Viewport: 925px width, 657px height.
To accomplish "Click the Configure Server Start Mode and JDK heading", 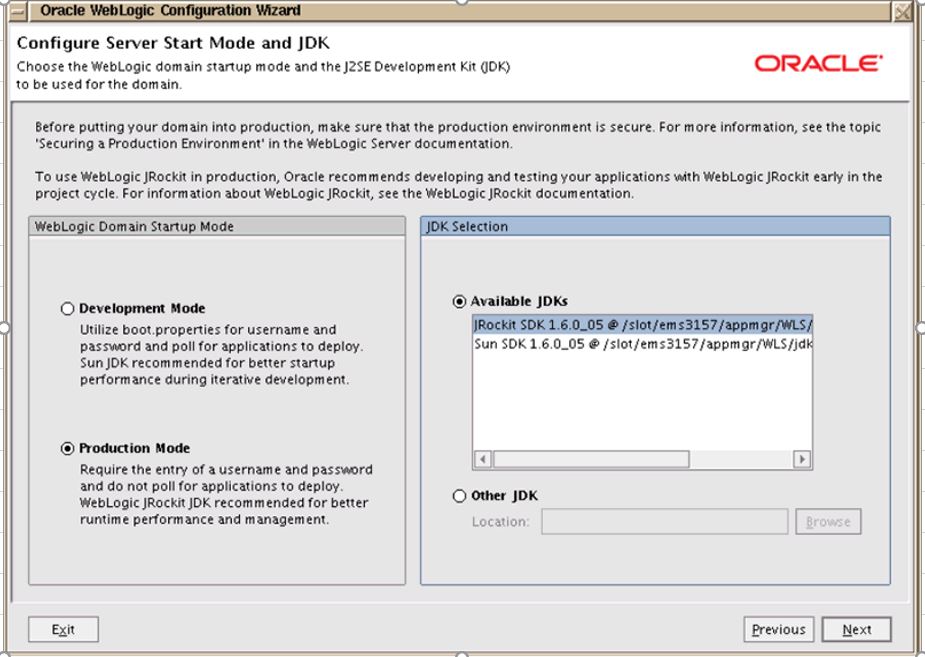I will pos(173,43).
